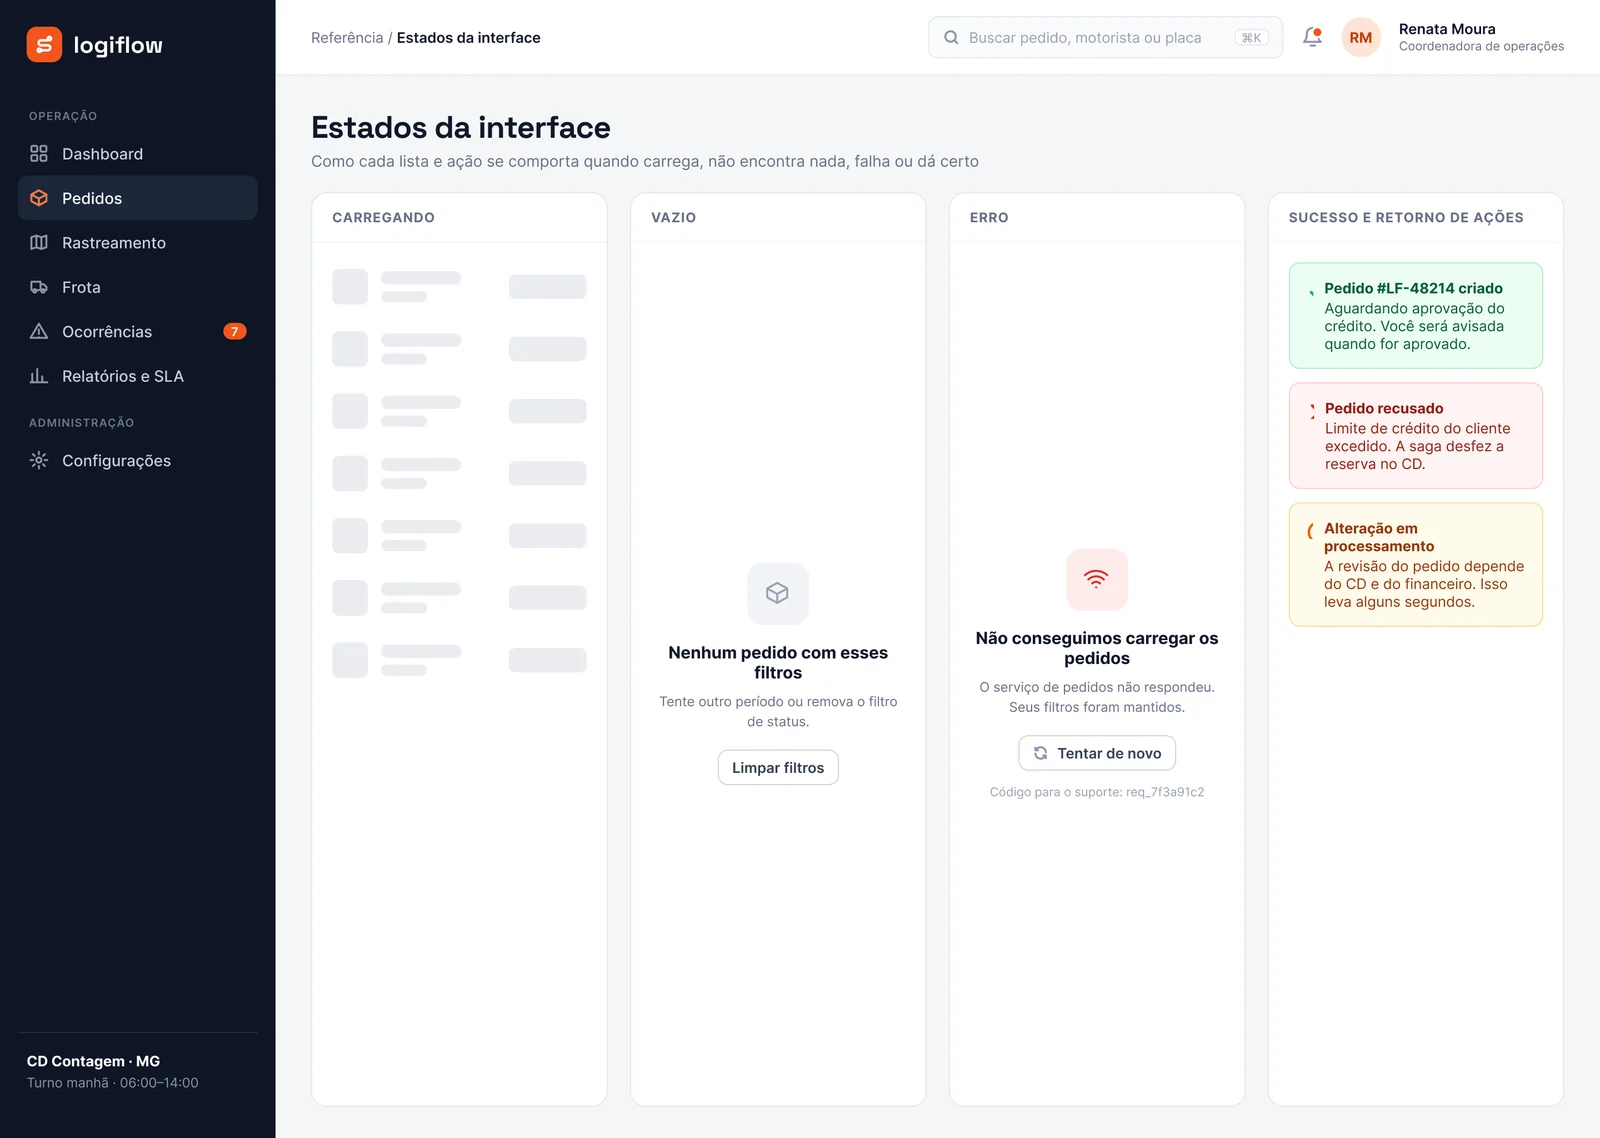Click the Limpar filtros button

778,768
